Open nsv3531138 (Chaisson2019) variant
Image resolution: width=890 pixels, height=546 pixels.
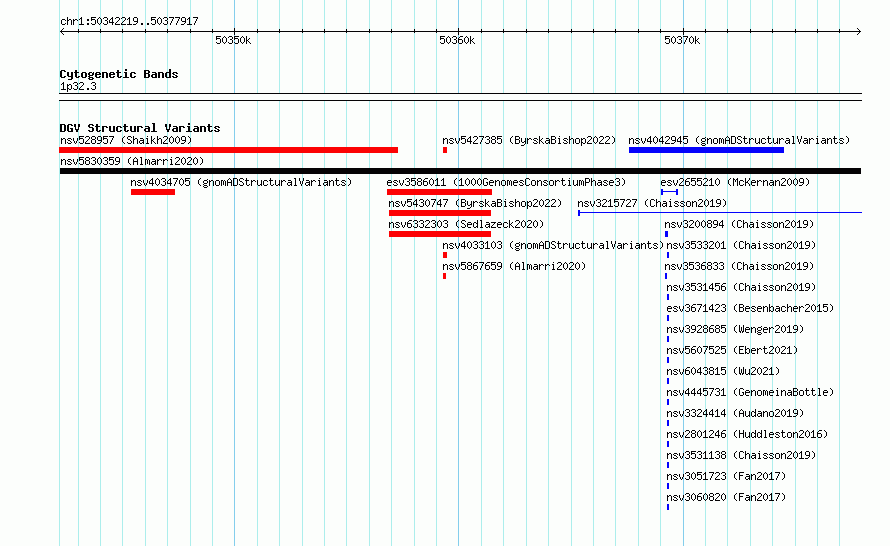tap(741, 455)
